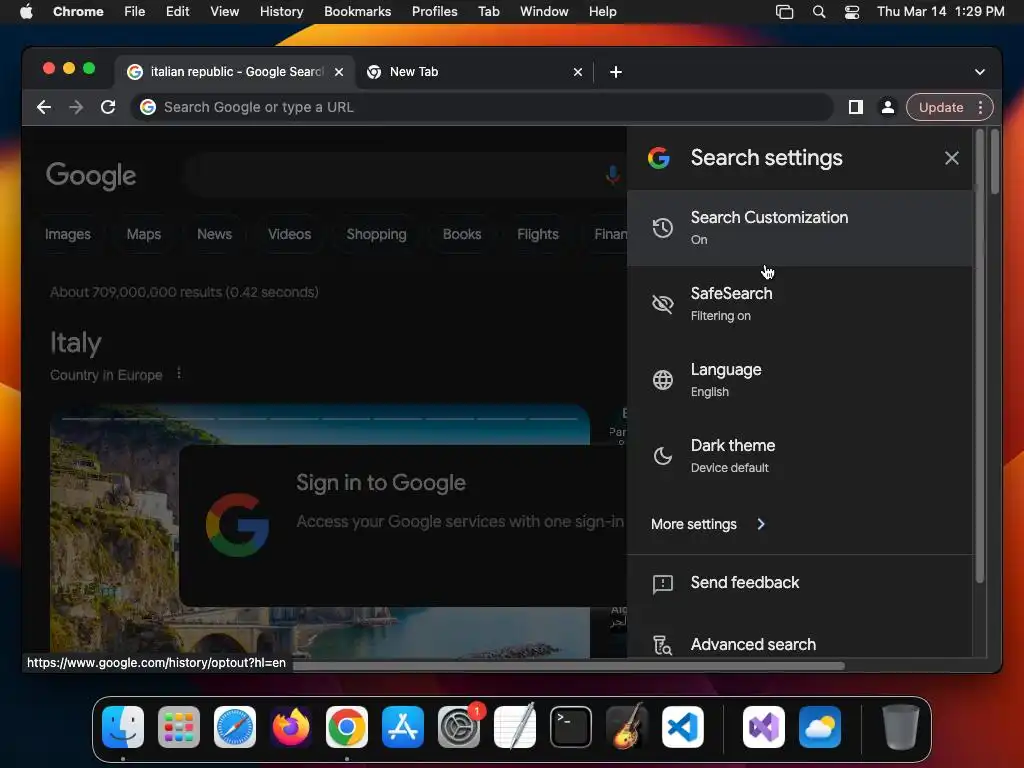This screenshot has width=1024, height=768.
Task: Launch Firefox from the dock
Action: click(x=291, y=726)
